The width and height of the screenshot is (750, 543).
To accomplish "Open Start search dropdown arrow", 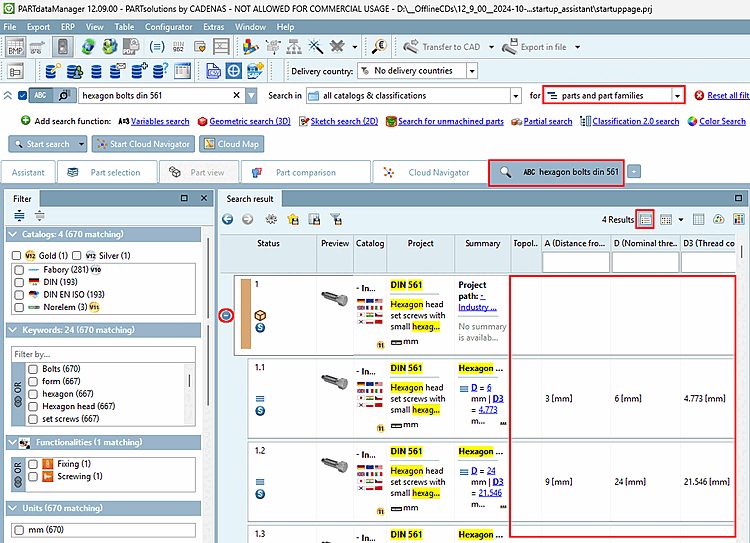I will 81,144.
